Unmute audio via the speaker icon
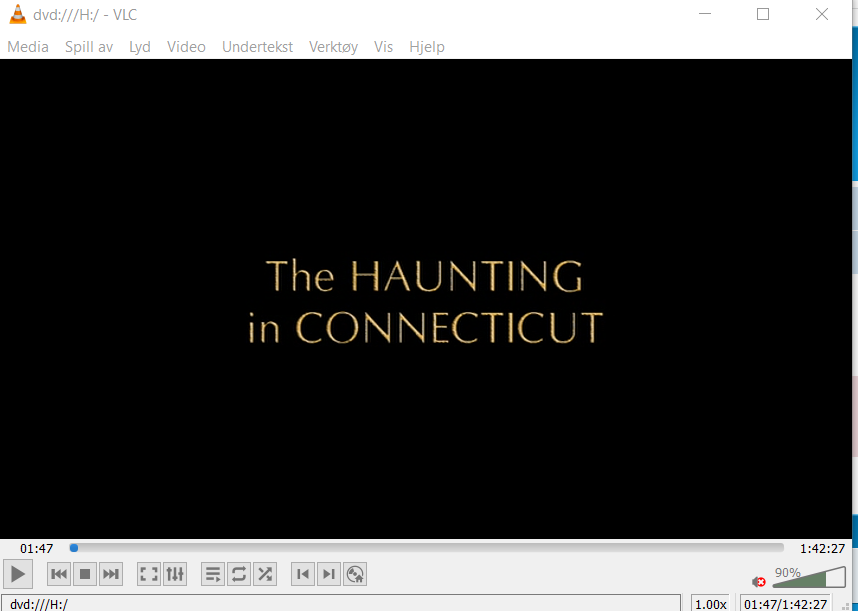This screenshot has width=858, height=611. pyautogui.click(x=758, y=582)
